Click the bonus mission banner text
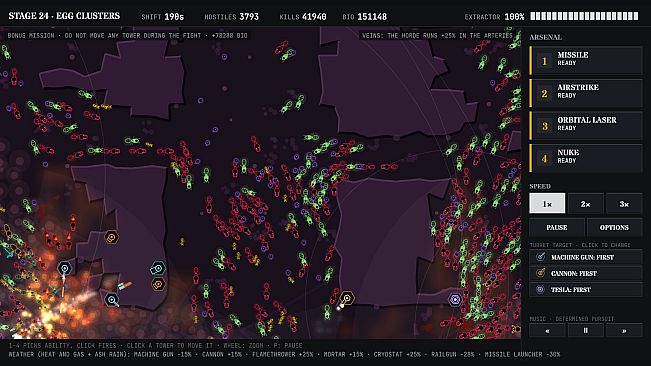 (x=127, y=36)
